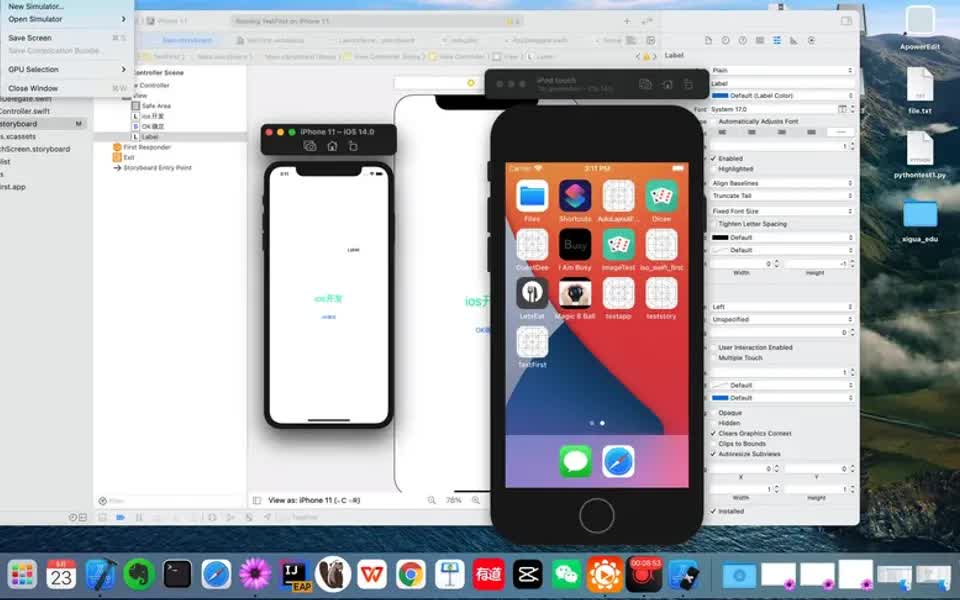Viewport: 960px width, 600px height.
Task: Open WeChat from the macOS Dock
Action: pos(565,575)
